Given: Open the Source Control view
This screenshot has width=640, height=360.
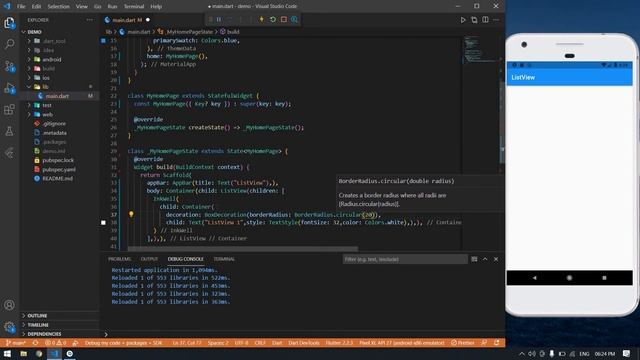Looking at the screenshot, I should (x=9, y=66).
